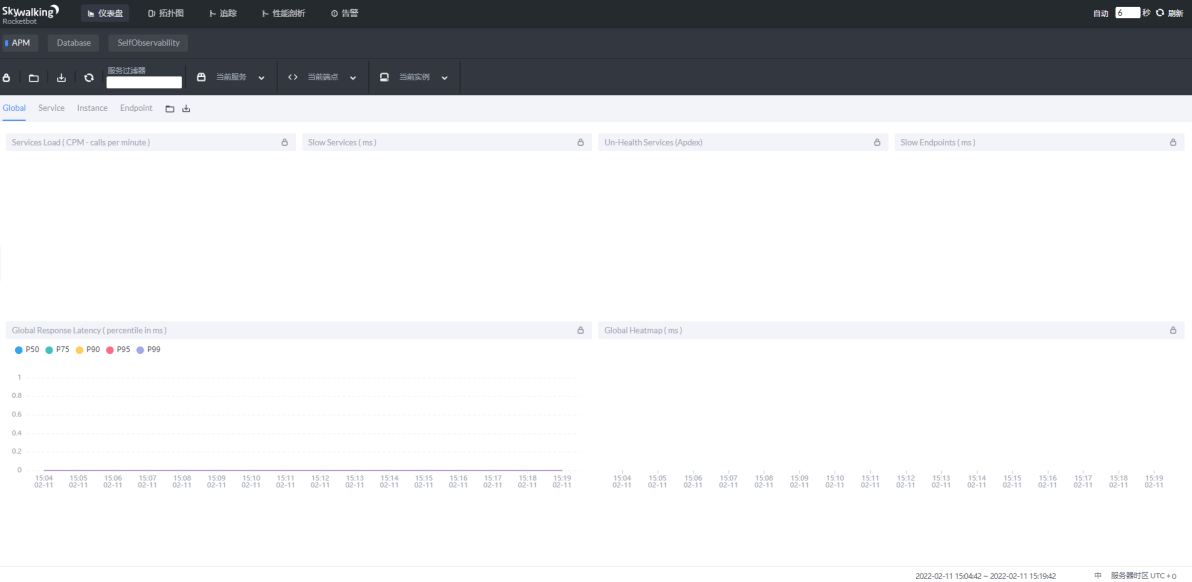
Task: Switch to the Instance tab
Action: (x=92, y=108)
